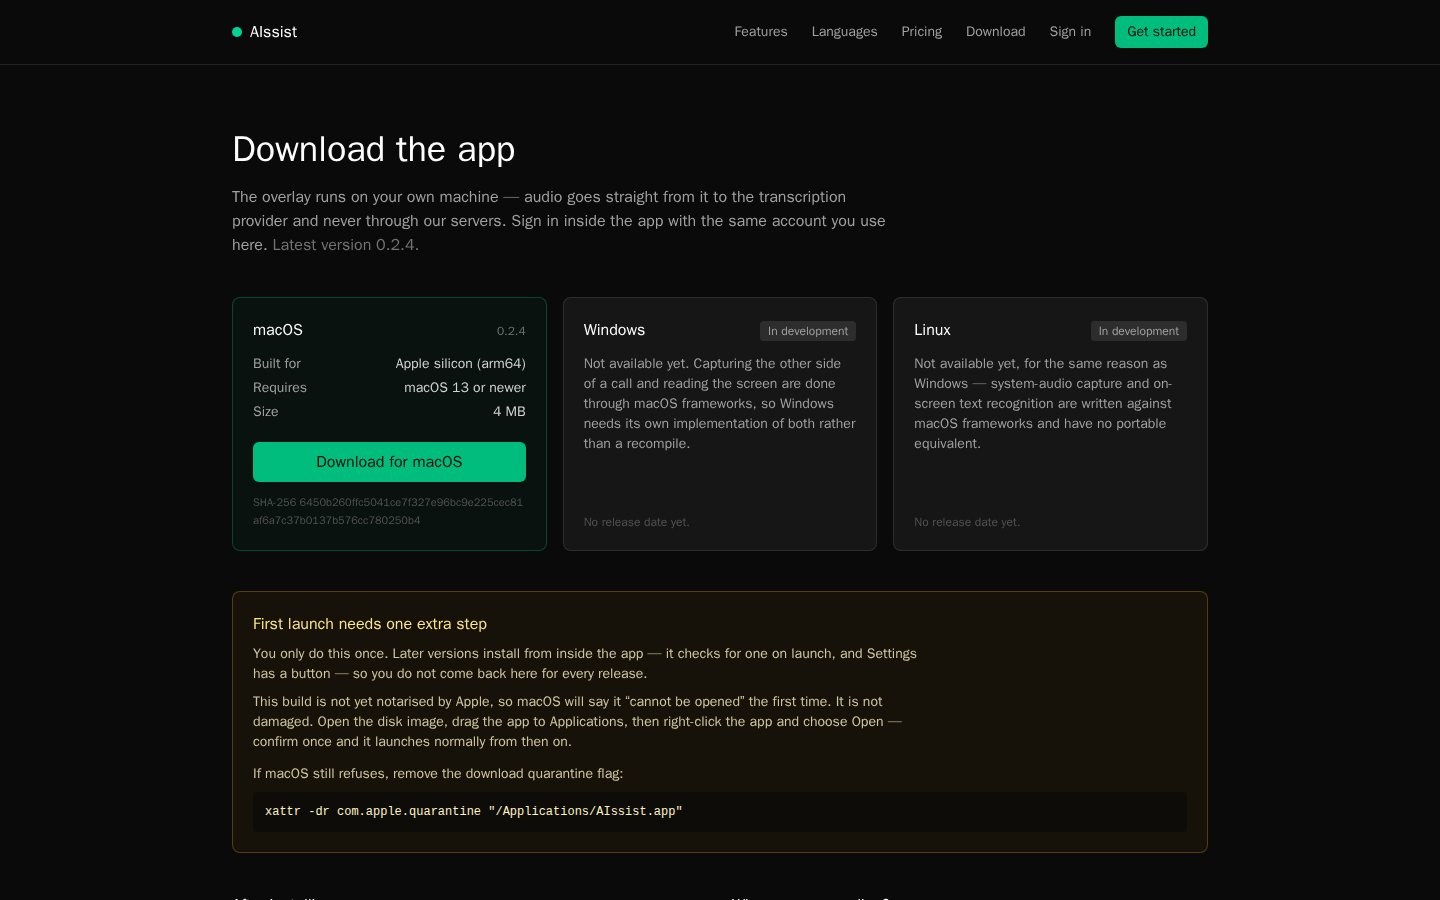This screenshot has width=1440, height=900.
Task: Click the Linux card title
Action: coord(932,330)
